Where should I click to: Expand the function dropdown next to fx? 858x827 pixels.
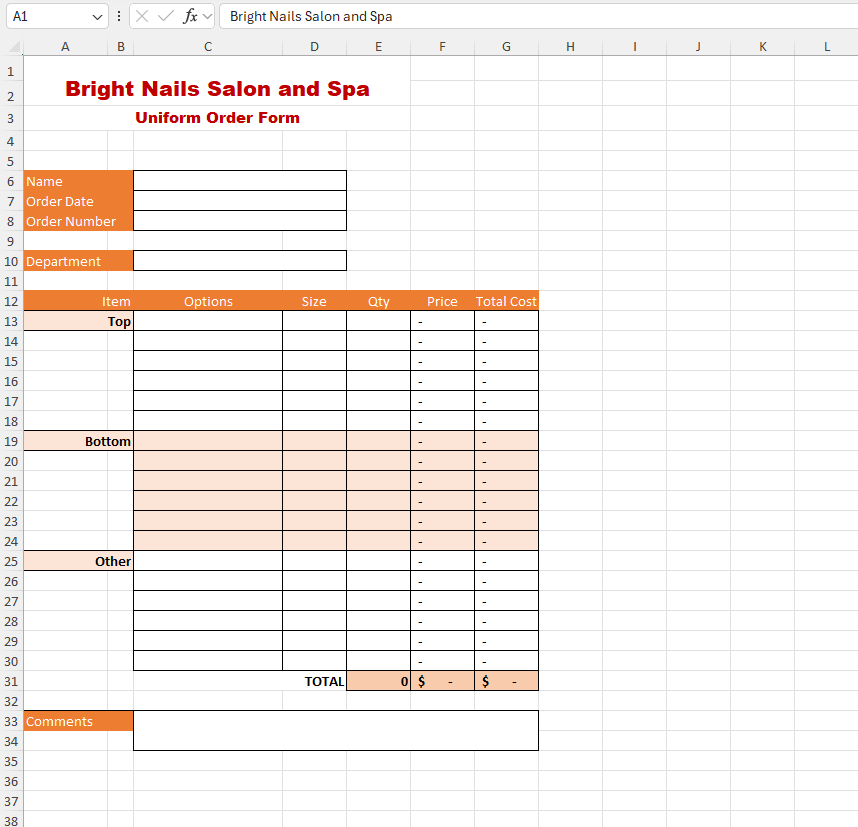pos(207,16)
